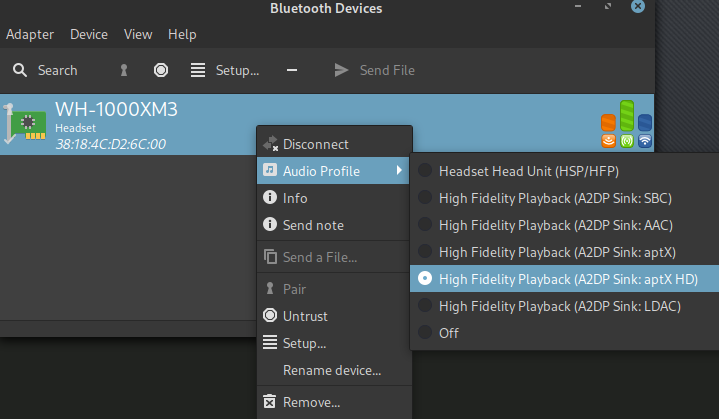Select A2DP Sink: AAC profile
The height and width of the screenshot is (419, 719).
[564, 225]
